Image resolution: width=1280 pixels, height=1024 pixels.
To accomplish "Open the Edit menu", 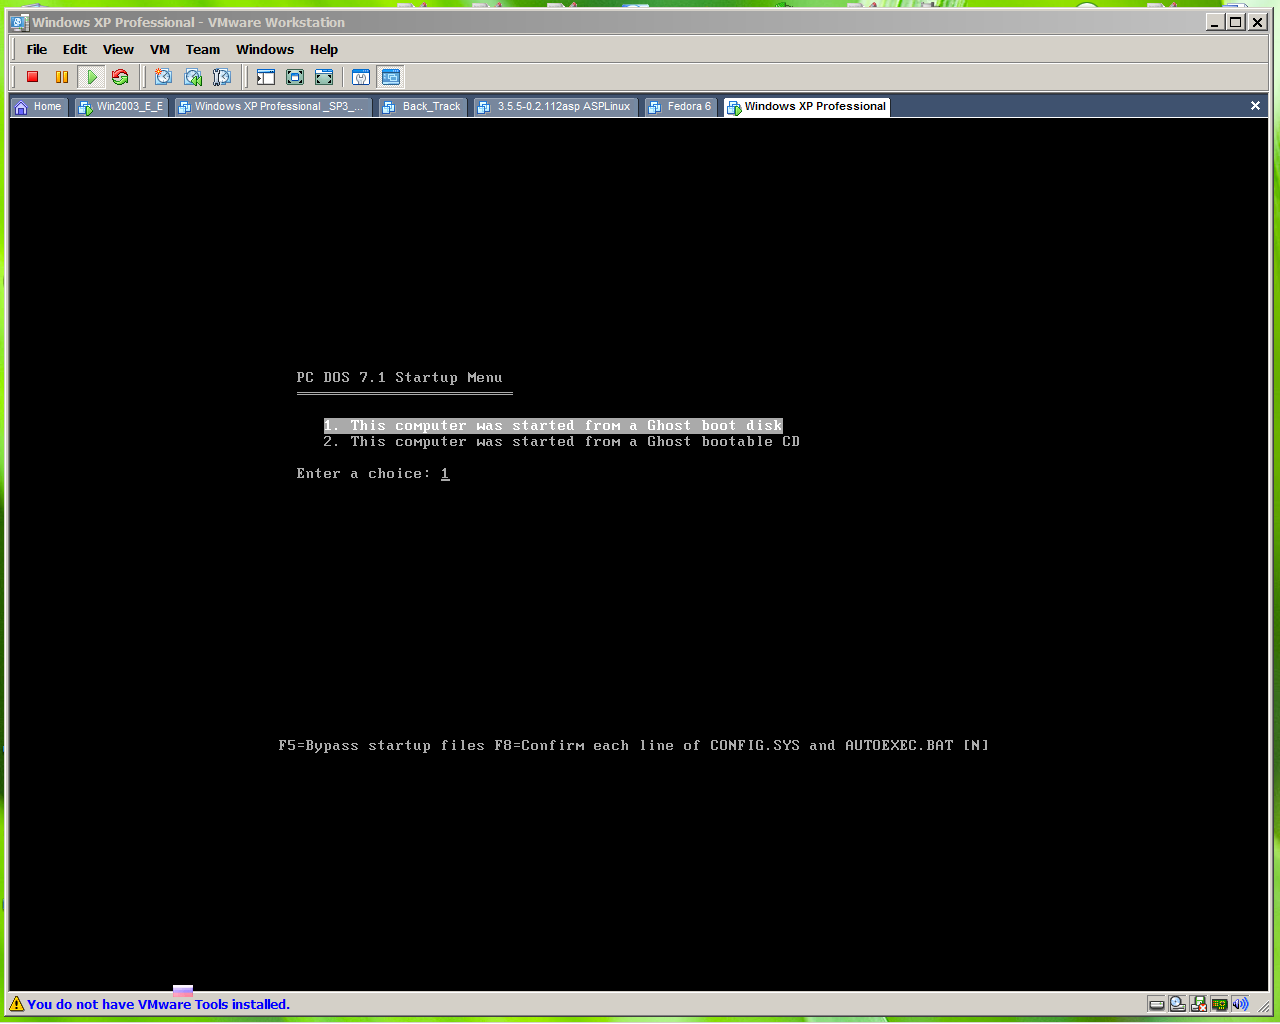I will tap(75, 49).
